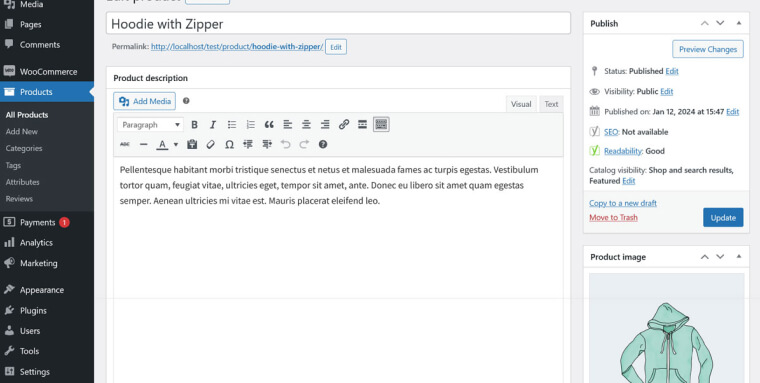Toggle bold formatting in editor toolbar
This screenshot has width=760, height=383.
click(x=194, y=125)
